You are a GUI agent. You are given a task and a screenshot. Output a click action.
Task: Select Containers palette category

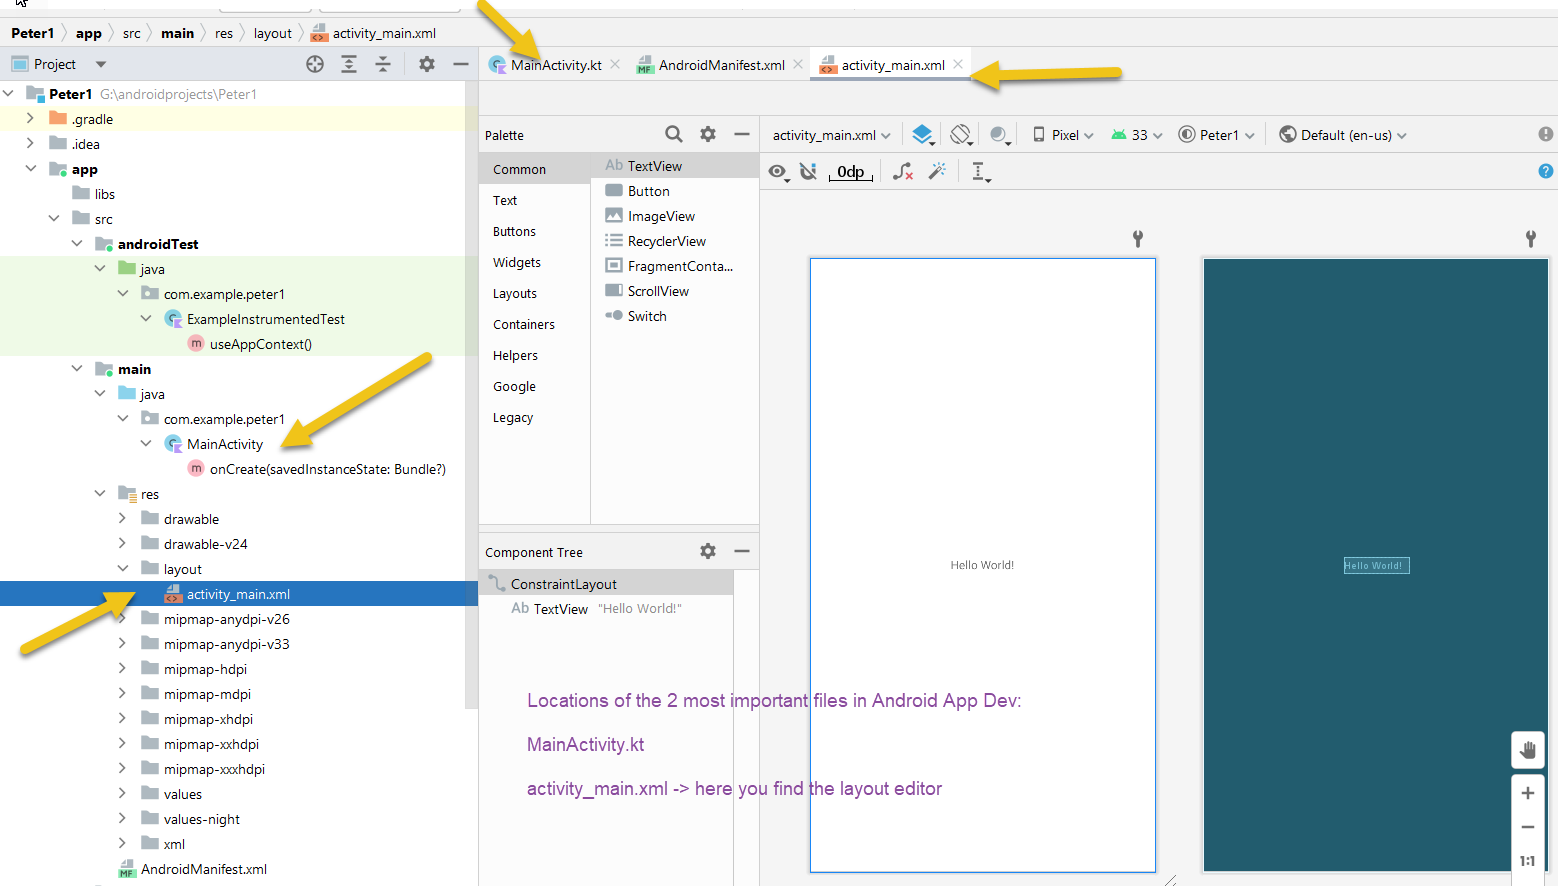coord(535,324)
